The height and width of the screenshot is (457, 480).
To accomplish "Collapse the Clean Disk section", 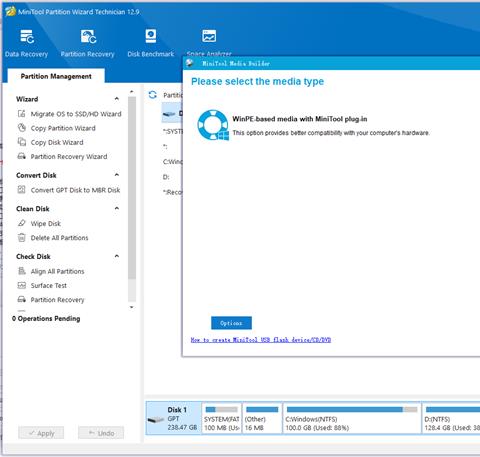I will point(117,208).
